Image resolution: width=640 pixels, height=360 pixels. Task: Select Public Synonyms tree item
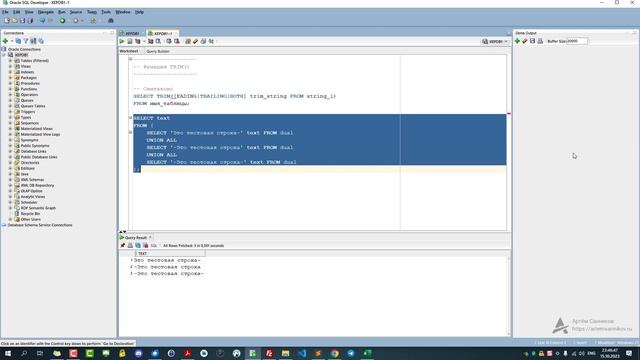[x=35, y=146]
